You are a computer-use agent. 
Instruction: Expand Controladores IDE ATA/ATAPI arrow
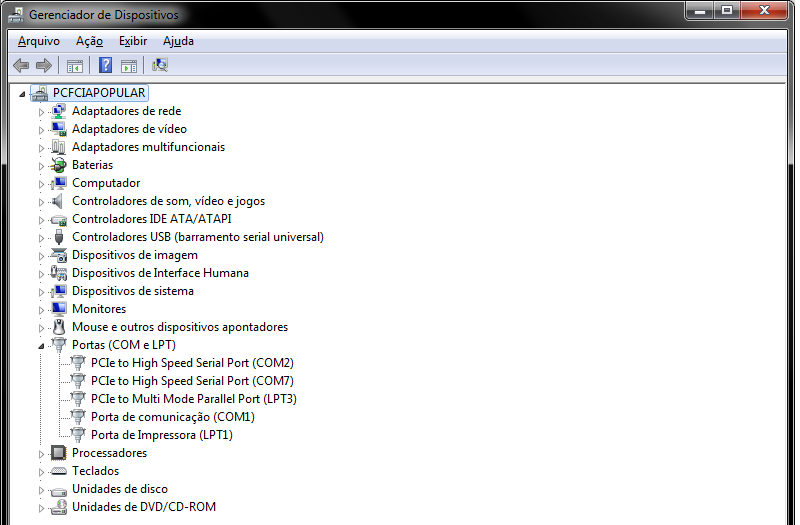pyautogui.click(x=41, y=220)
